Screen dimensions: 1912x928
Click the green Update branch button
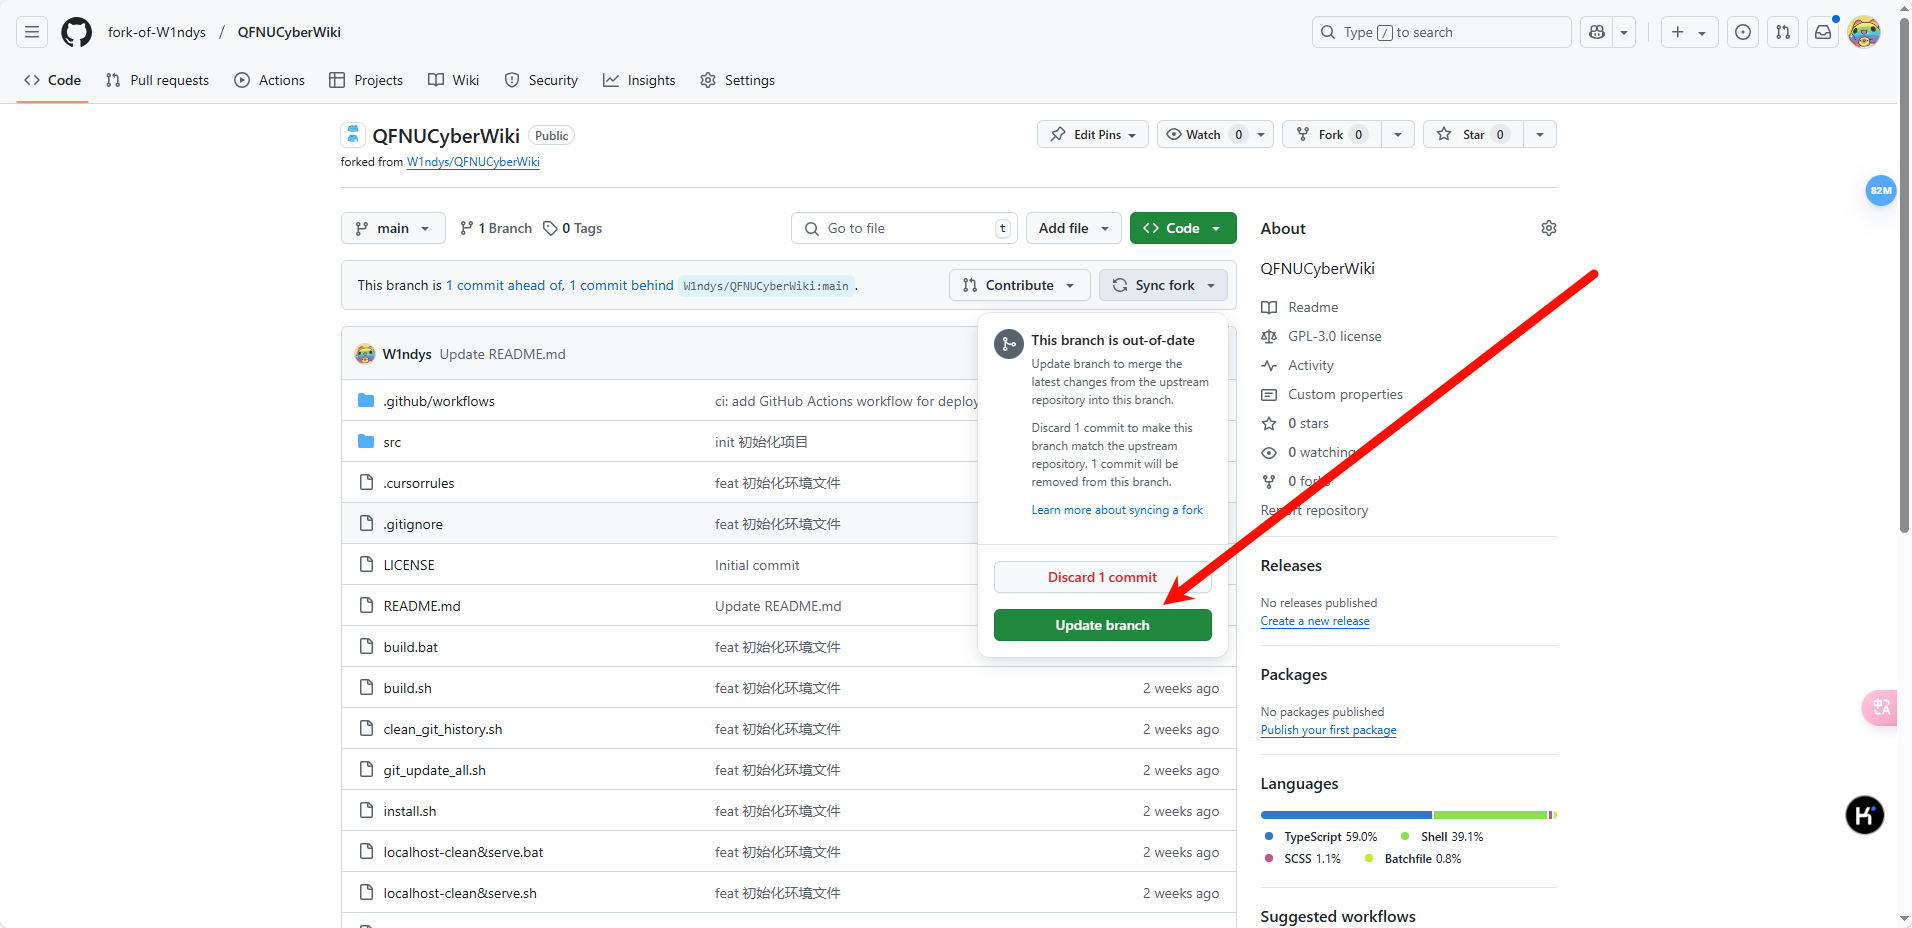[x=1102, y=625]
